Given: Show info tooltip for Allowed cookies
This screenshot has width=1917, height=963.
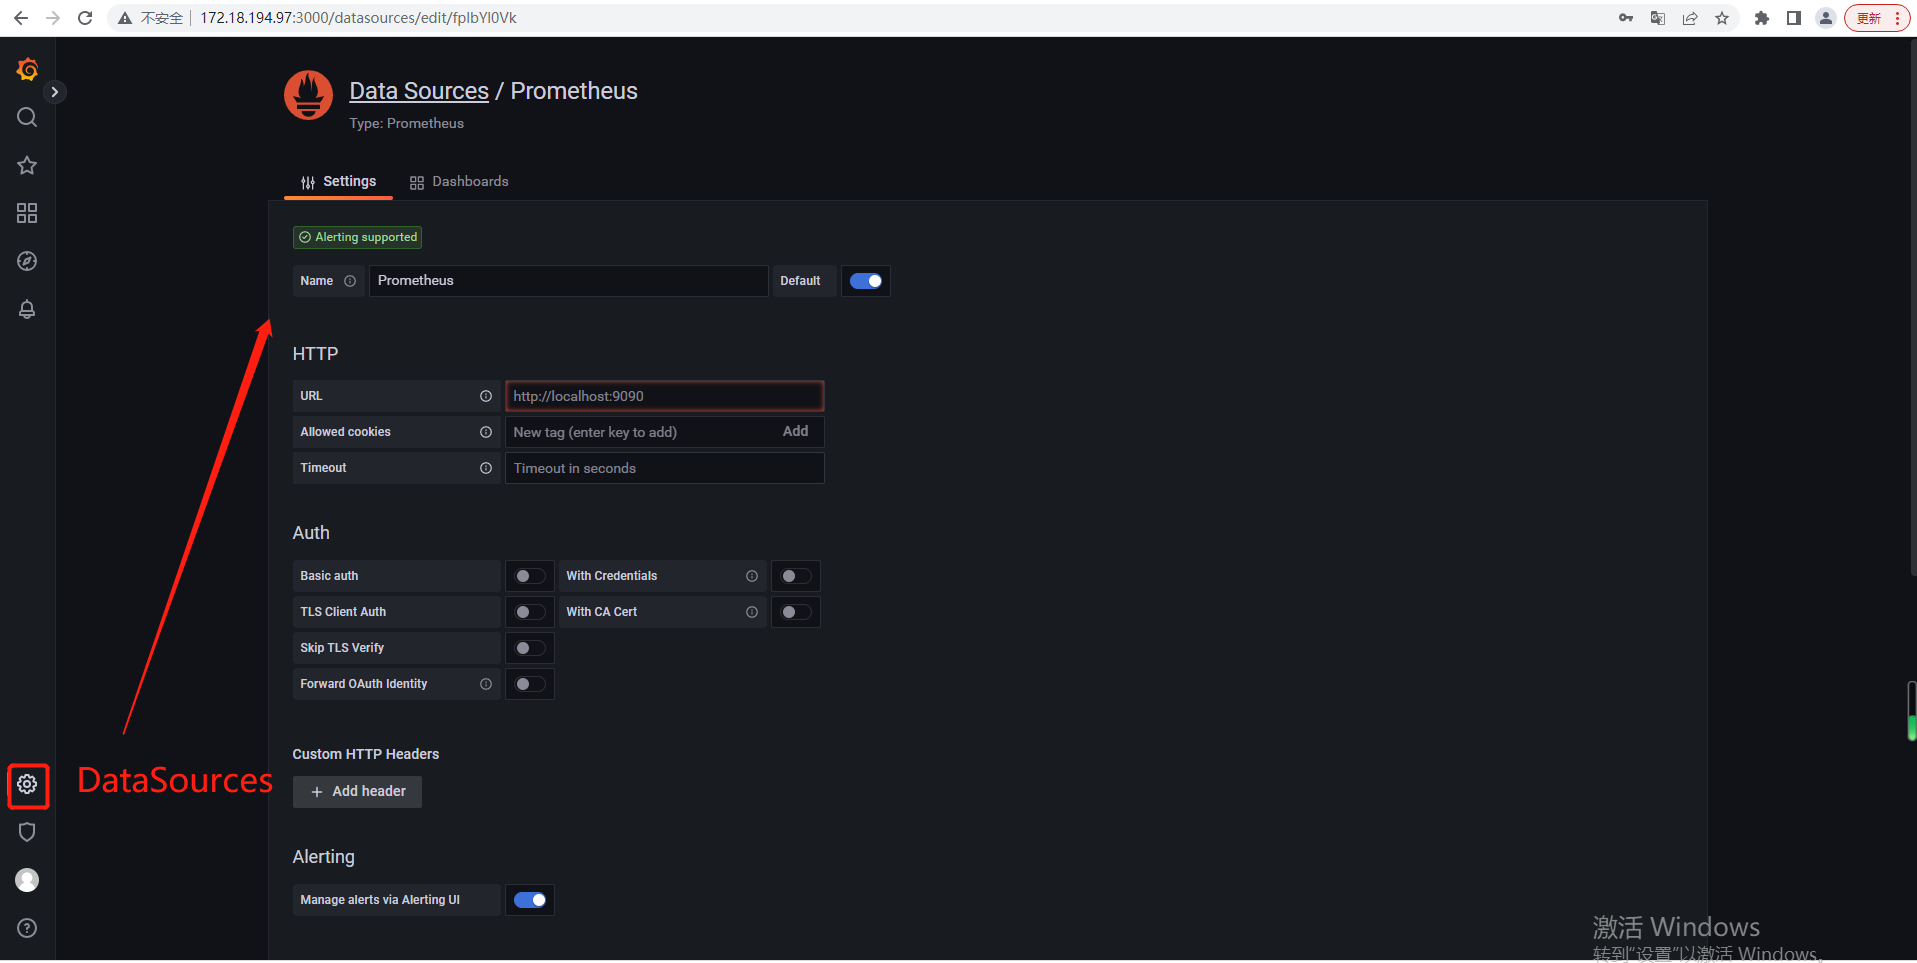Looking at the screenshot, I should [x=486, y=432].
